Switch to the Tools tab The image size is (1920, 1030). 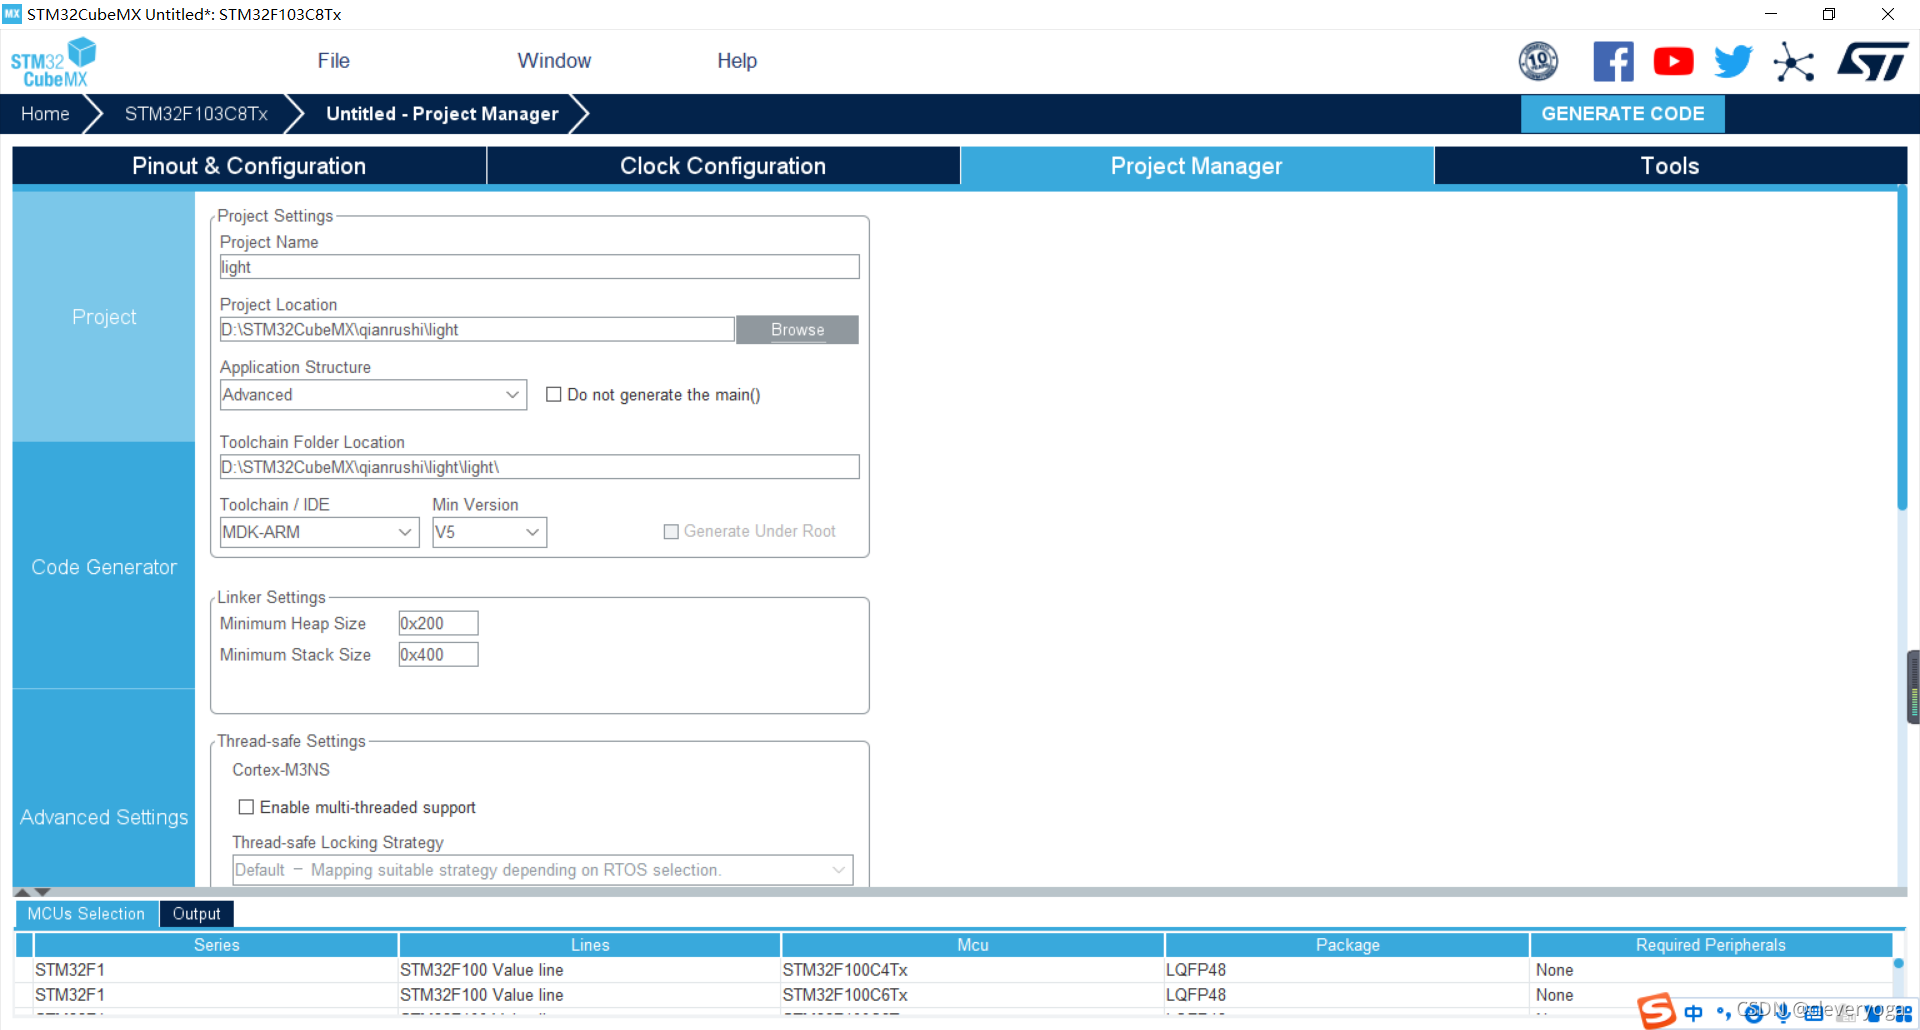pos(1670,166)
